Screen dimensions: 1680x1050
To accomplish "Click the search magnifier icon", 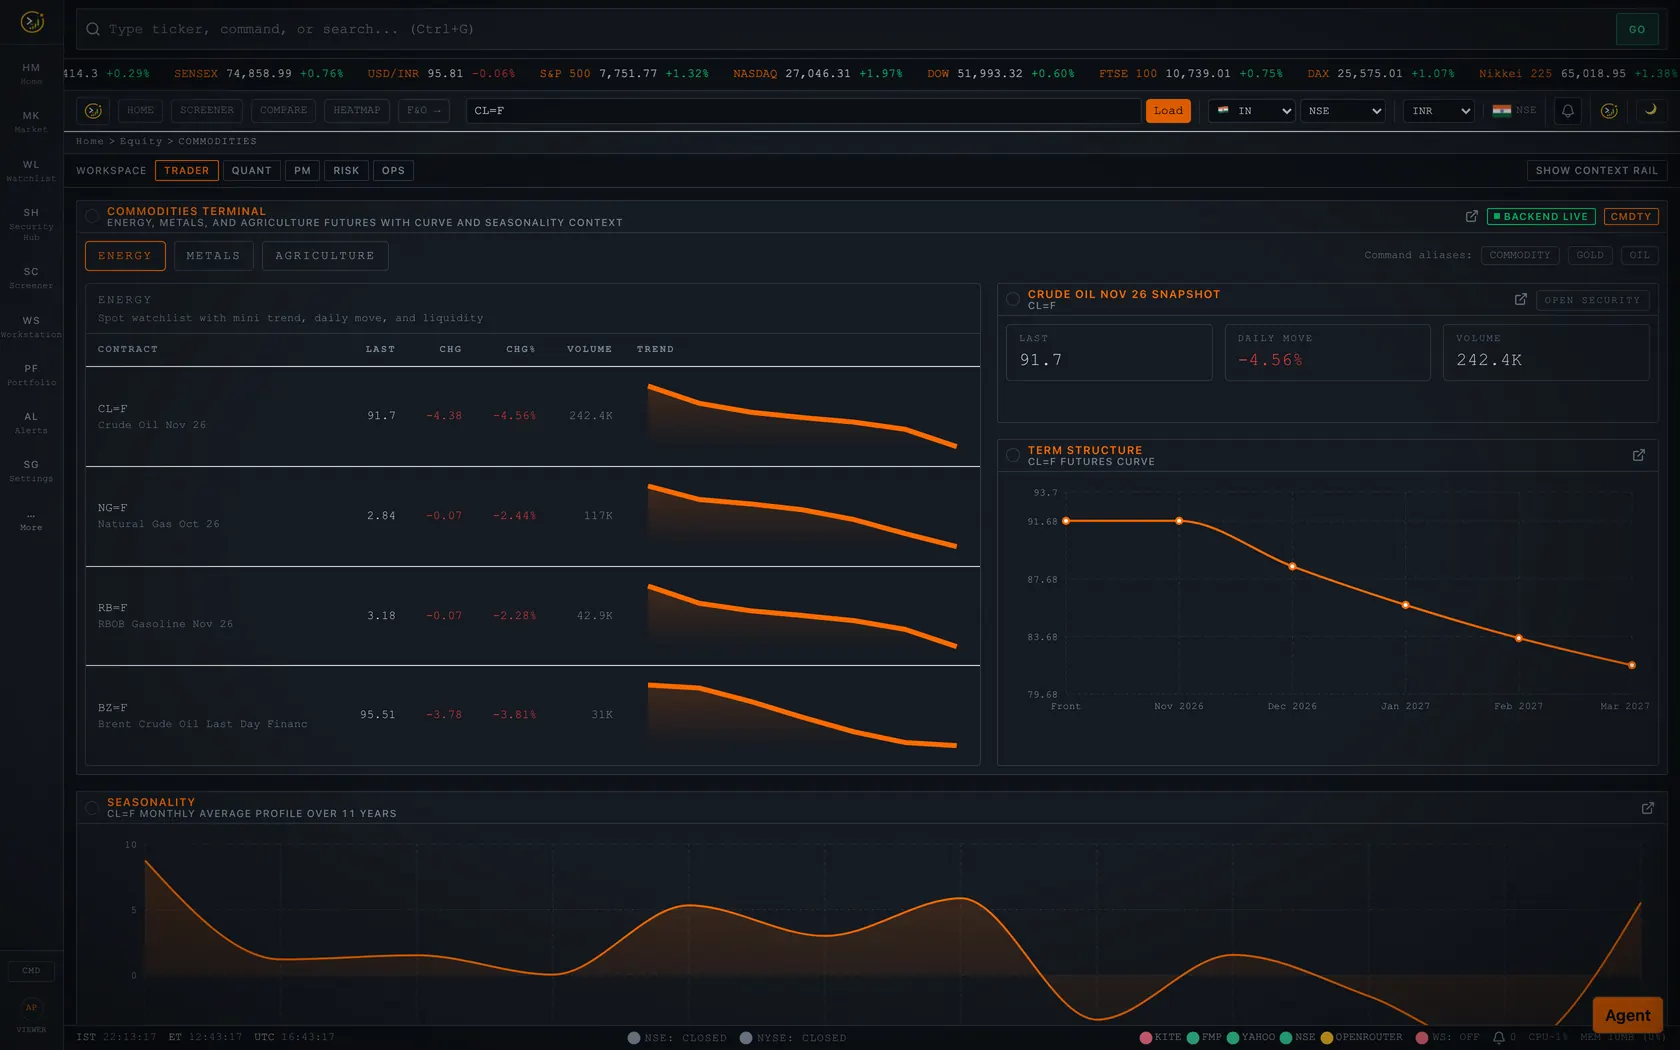I will click(93, 29).
